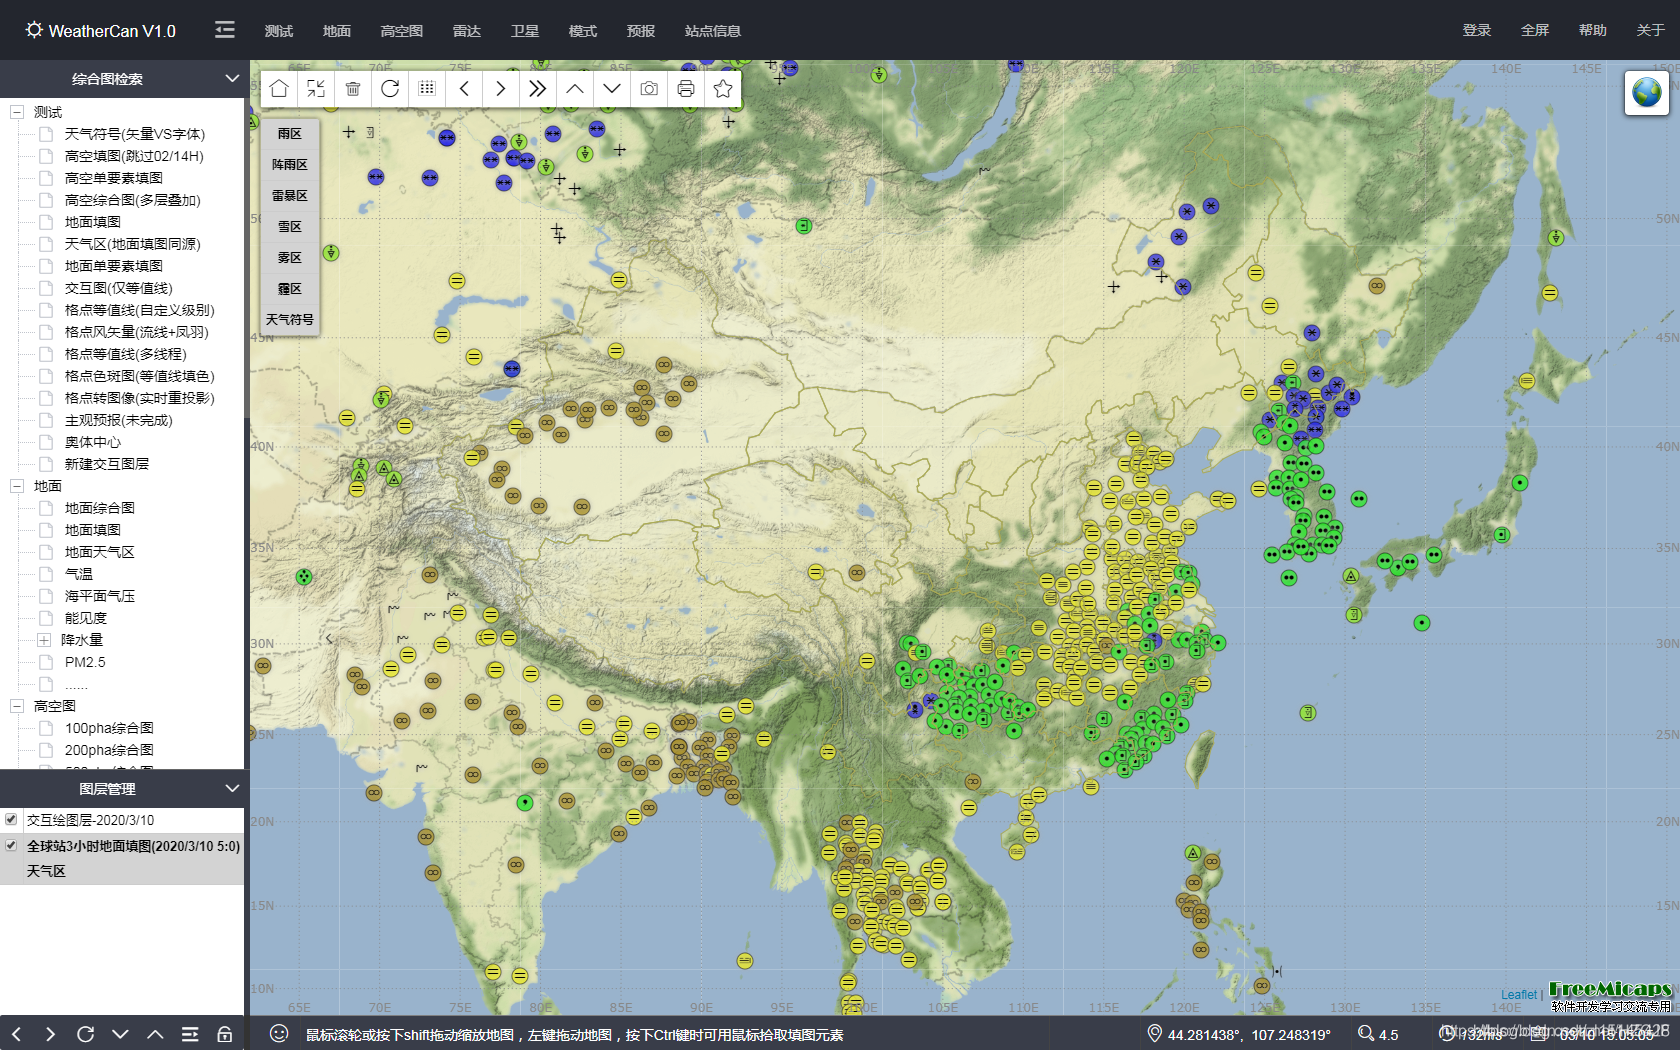Check the box next to 地面综合图
The height and width of the screenshot is (1050, 1680).
[46, 508]
